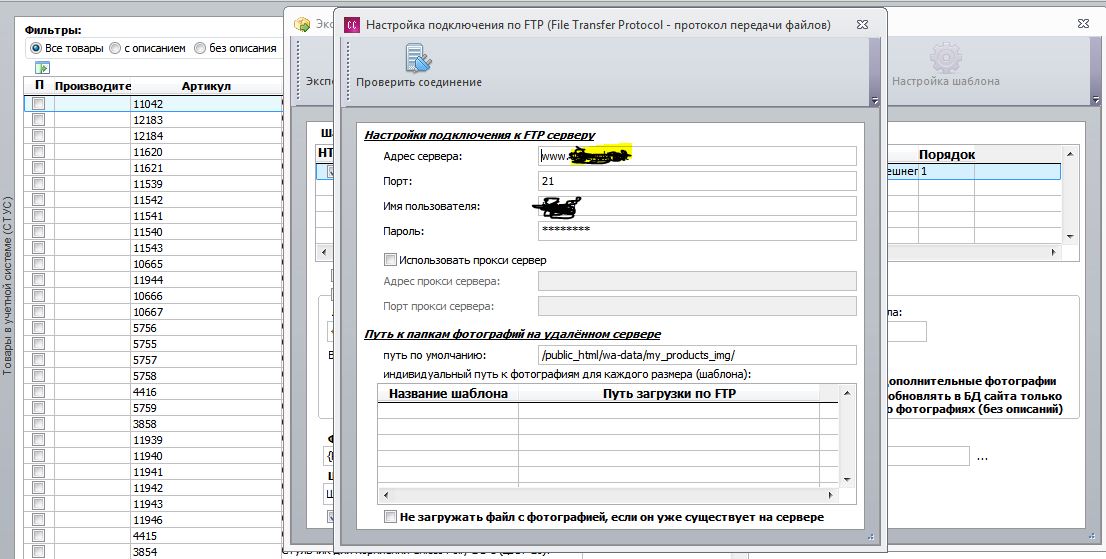
Task: Click the FTP paths table scroll up arrow
Action: [847, 393]
